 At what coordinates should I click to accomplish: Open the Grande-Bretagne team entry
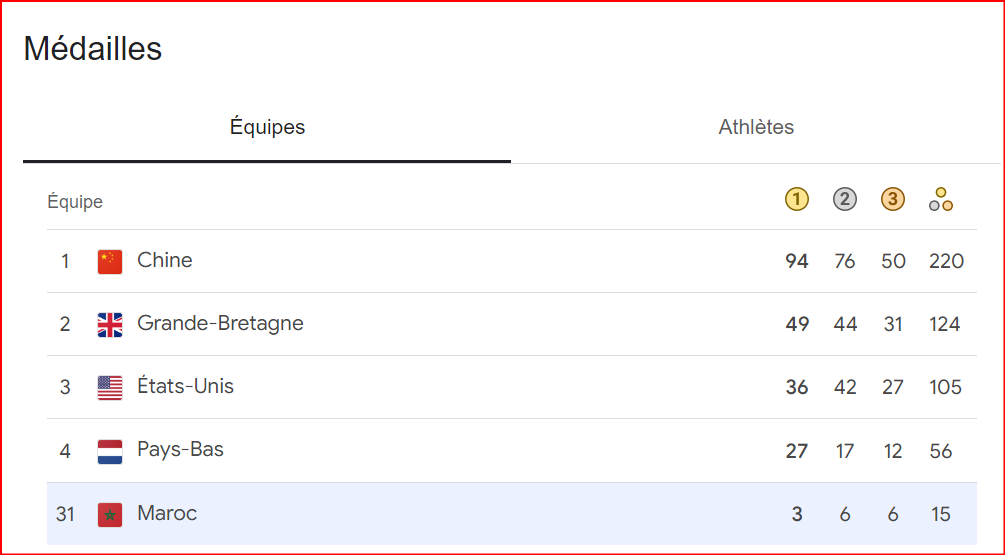pyautogui.click(x=511, y=324)
